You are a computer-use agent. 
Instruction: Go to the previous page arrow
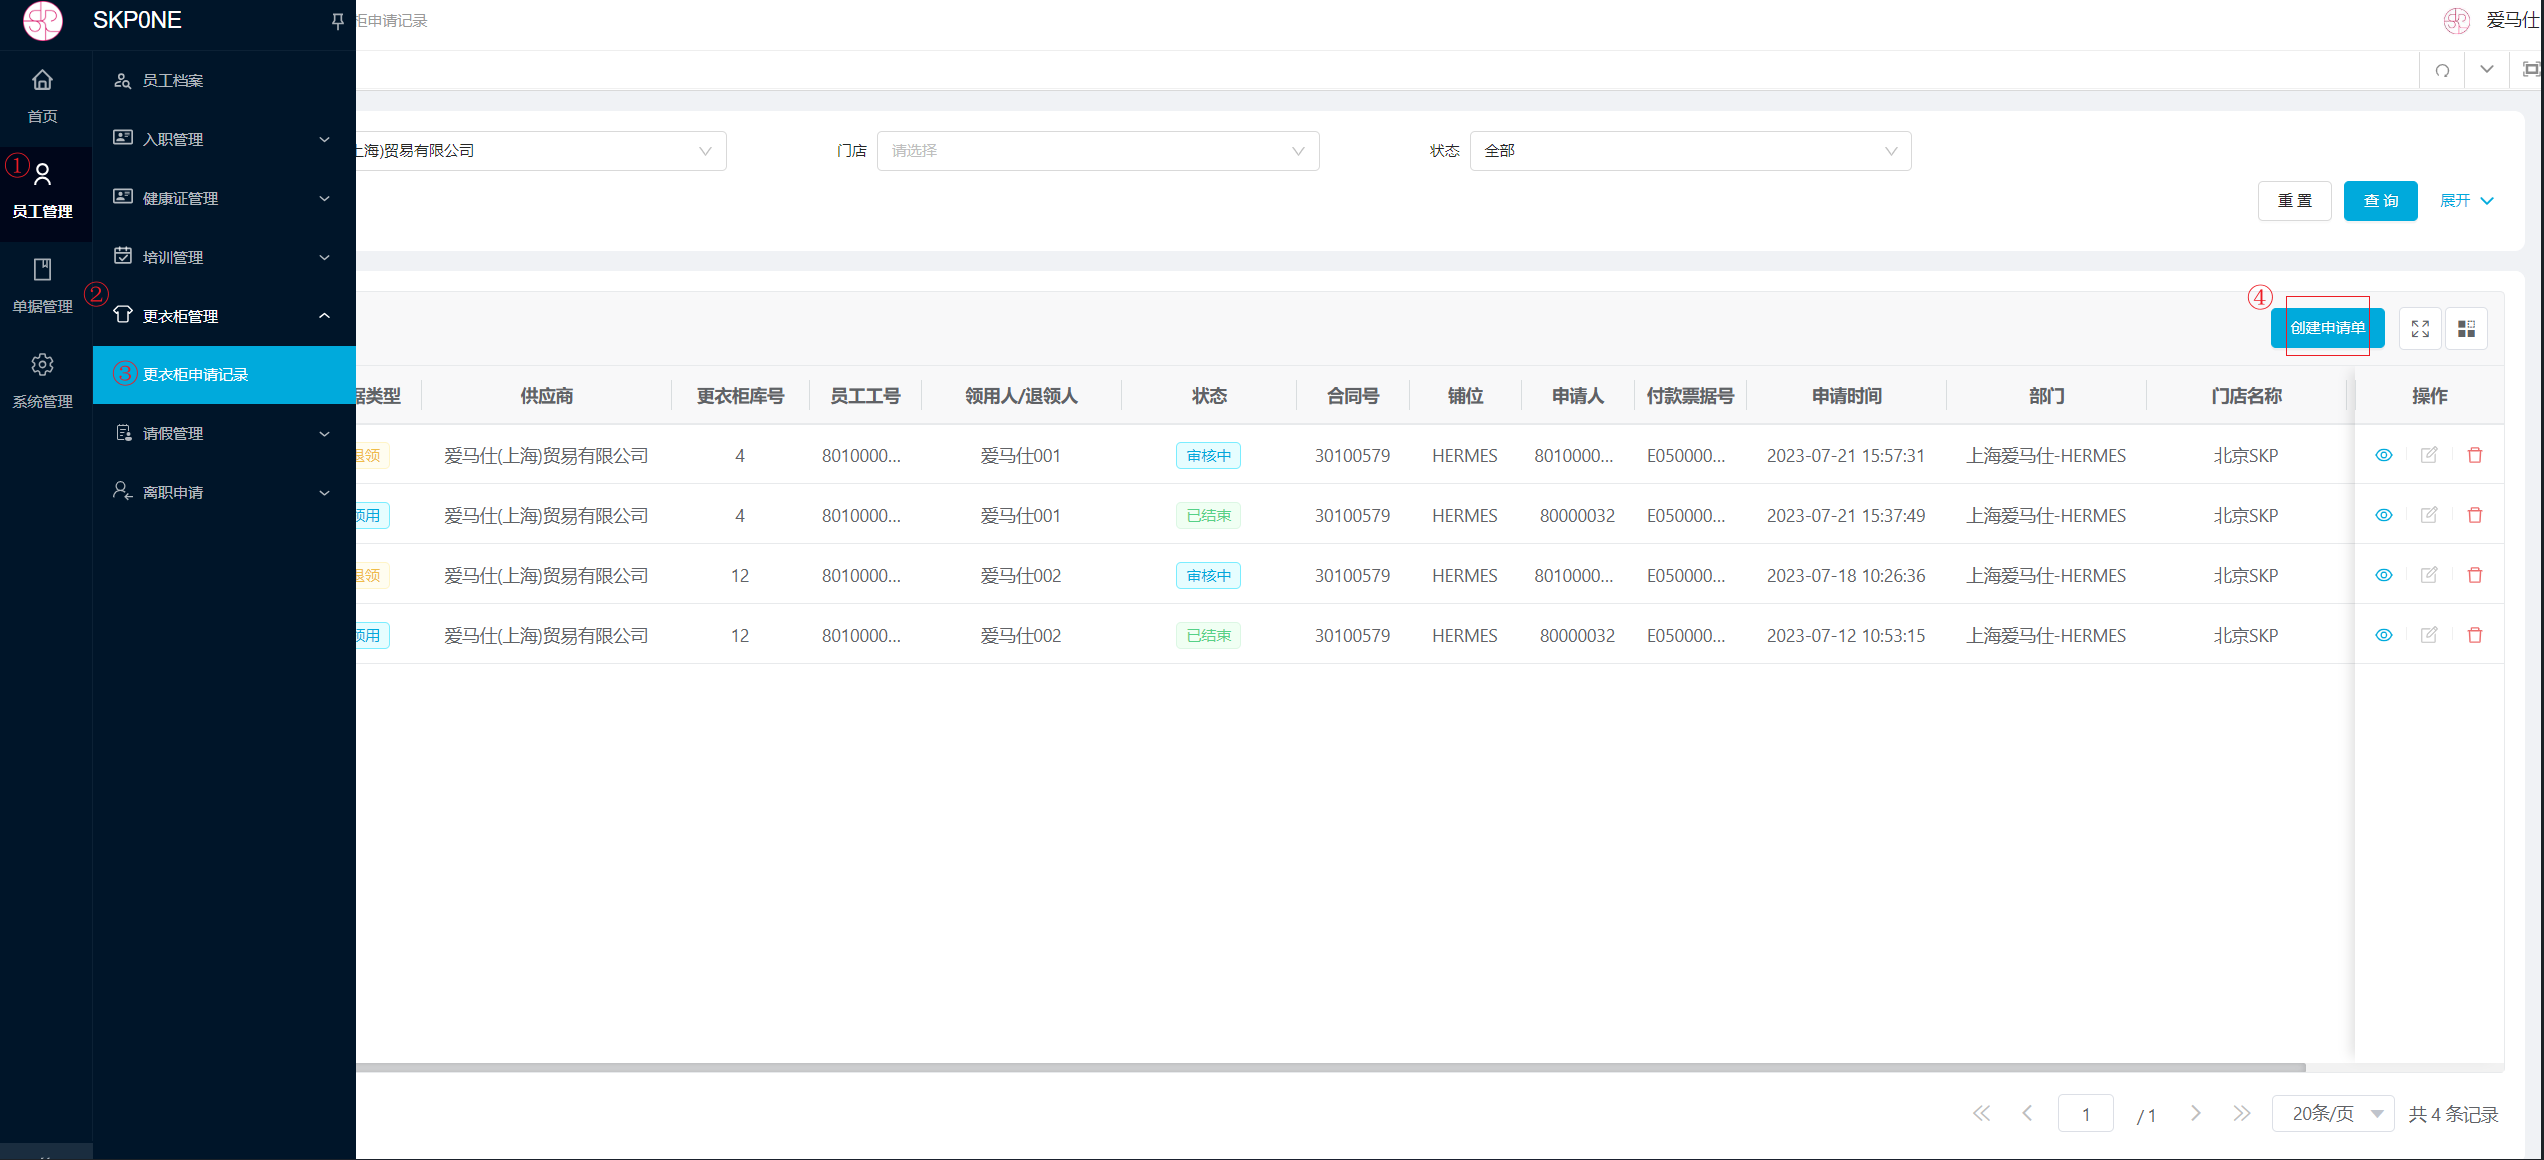point(2027,1113)
